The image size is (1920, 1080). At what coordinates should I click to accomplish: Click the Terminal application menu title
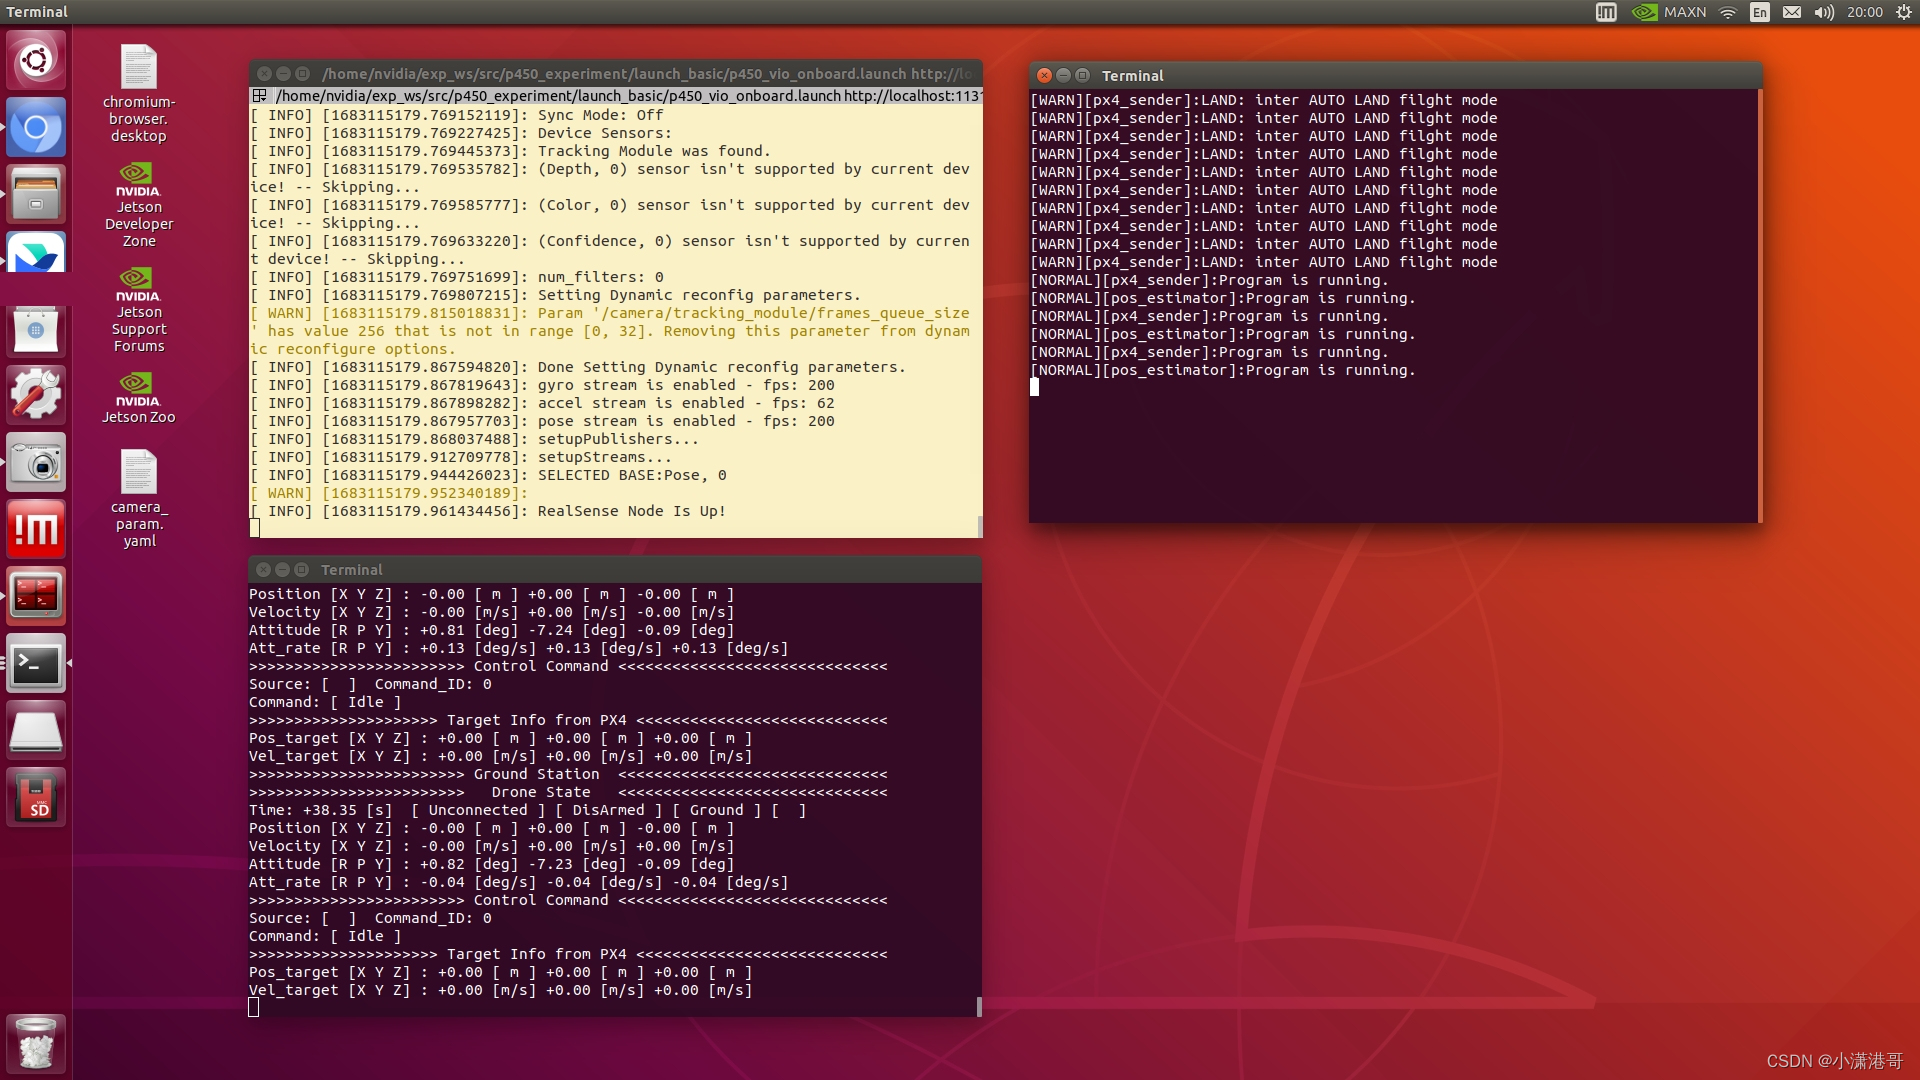click(x=37, y=12)
